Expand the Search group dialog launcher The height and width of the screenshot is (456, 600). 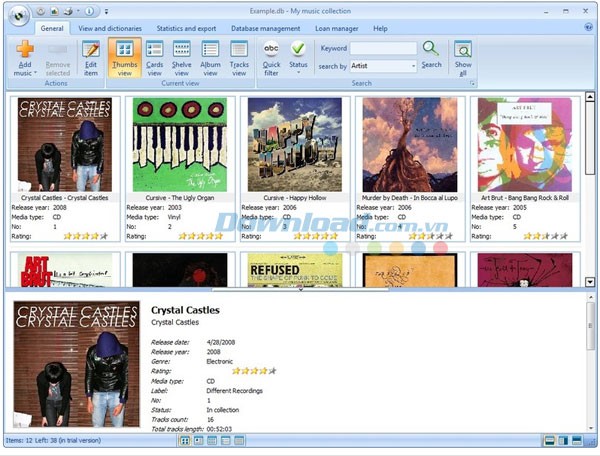click(472, 83)
